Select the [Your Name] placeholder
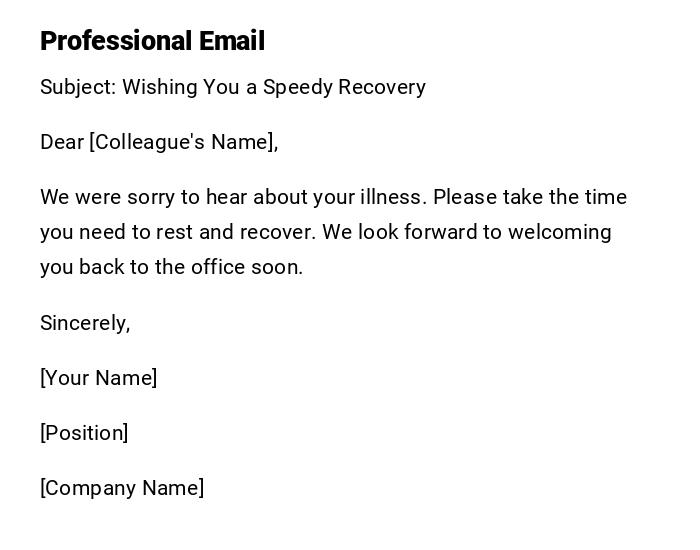 [98, 378]
